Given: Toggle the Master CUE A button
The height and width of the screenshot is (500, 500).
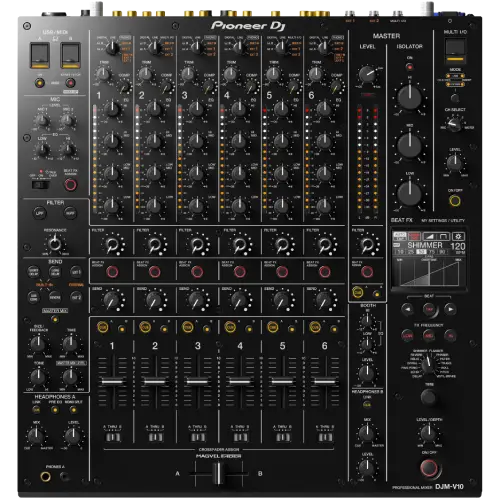Looking at the screenshot, I should point(358,292).
